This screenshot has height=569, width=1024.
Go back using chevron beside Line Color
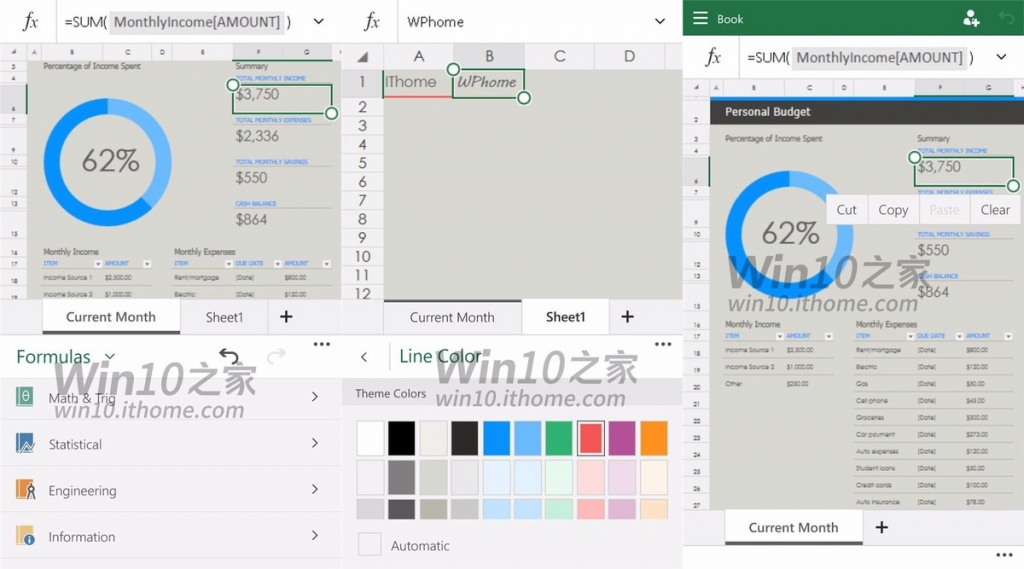(x=364, y=357)
